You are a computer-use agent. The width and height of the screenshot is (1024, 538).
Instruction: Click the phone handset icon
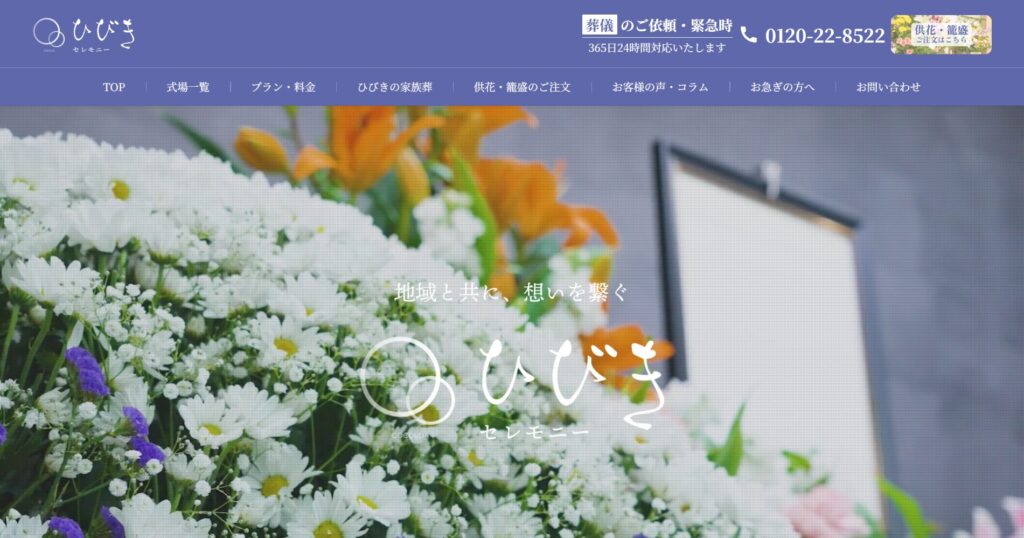pos(748,35)
